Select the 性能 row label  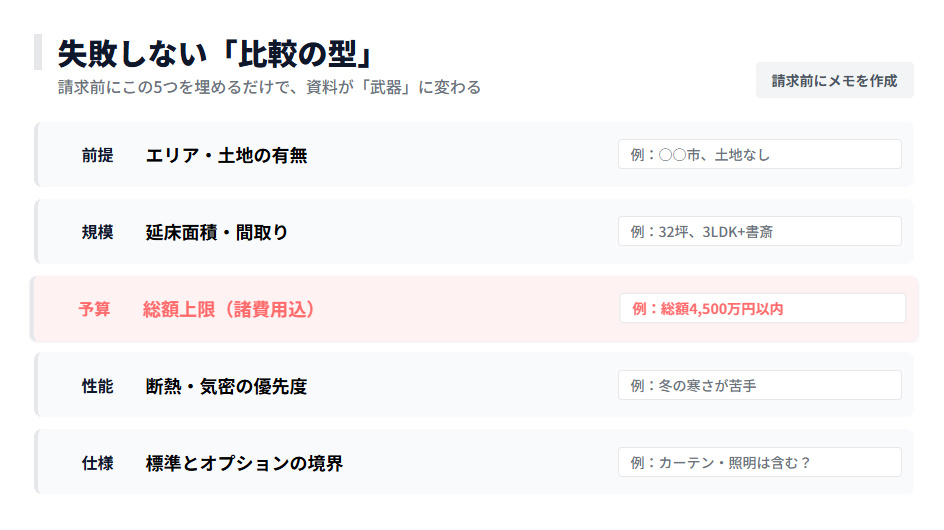(x=97, y=386)
